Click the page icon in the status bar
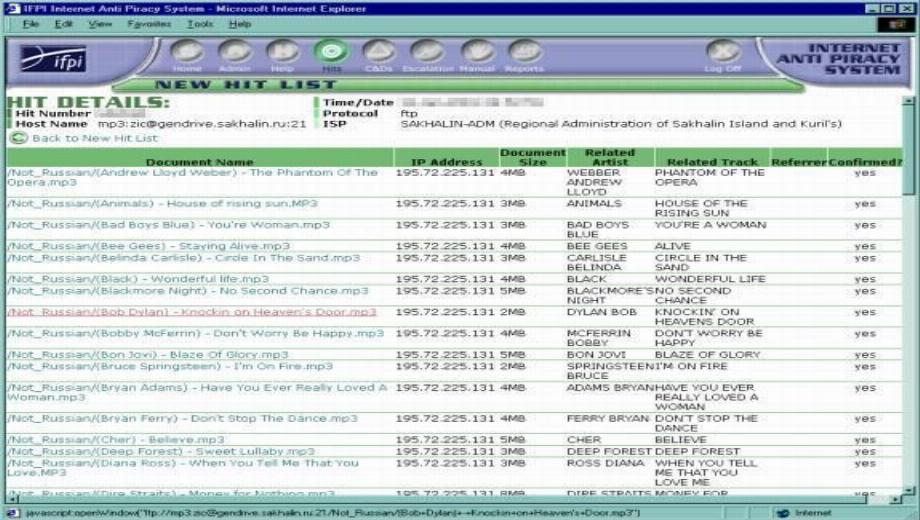Screen dimensions: 920x520 click(x=12, y=514)
